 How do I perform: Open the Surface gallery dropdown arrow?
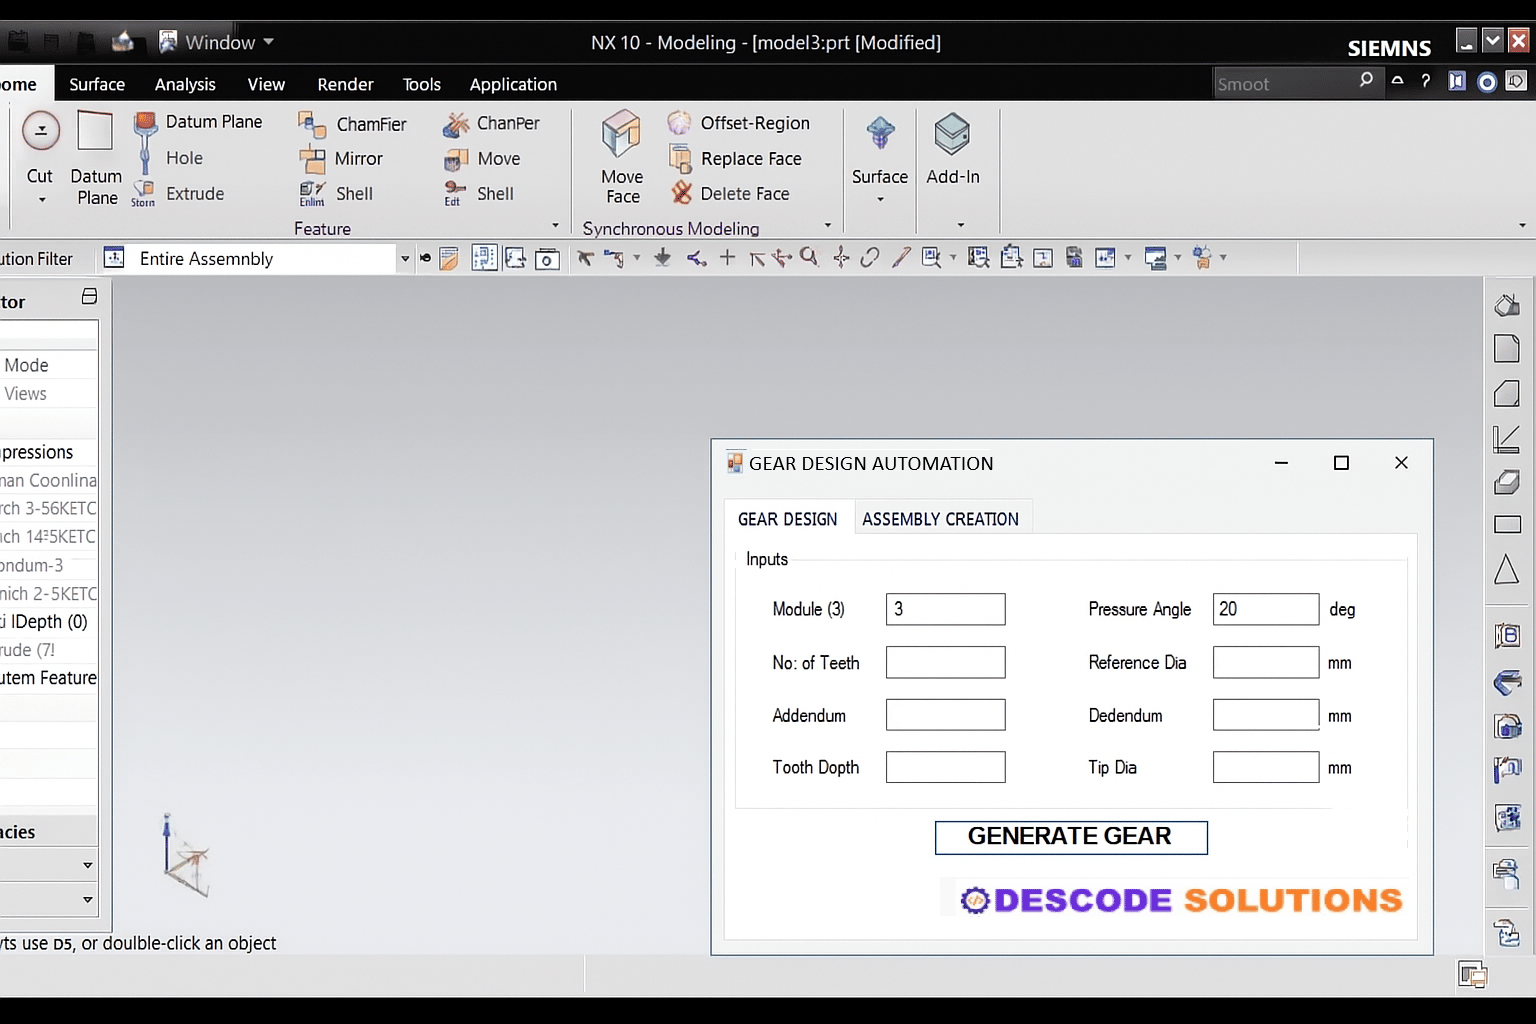(x=879, y=200)
